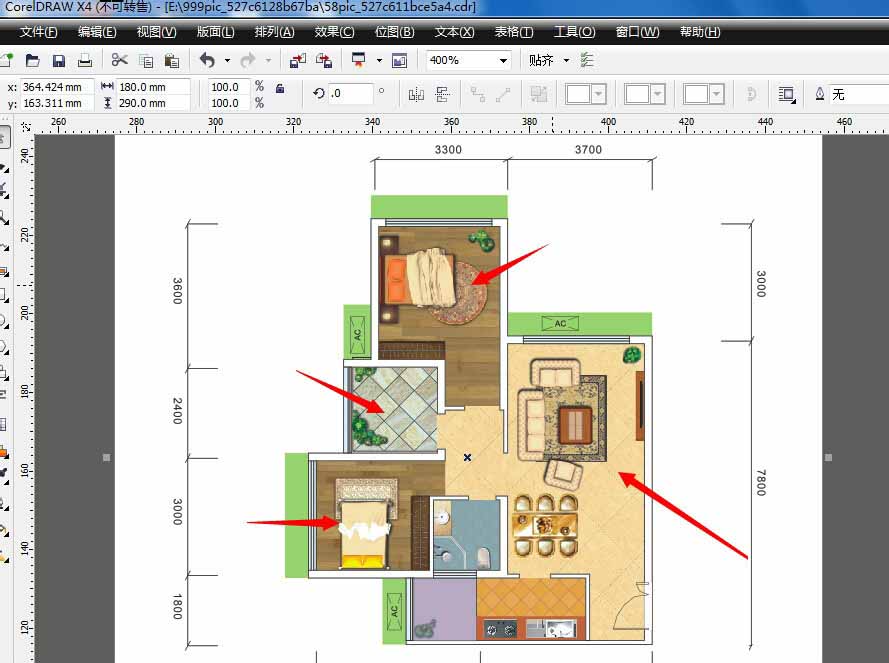Open the start arrowhead selector
The width and height of the screenshot is (889, 663).
[586, 94]
